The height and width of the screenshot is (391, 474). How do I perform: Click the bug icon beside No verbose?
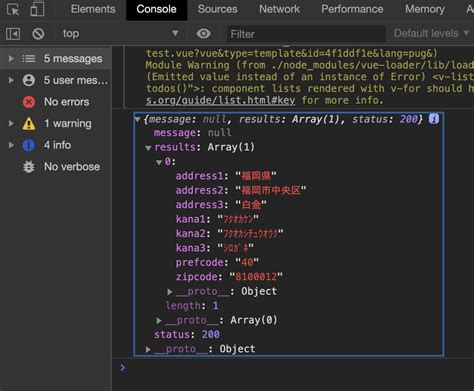coord(29,167)
